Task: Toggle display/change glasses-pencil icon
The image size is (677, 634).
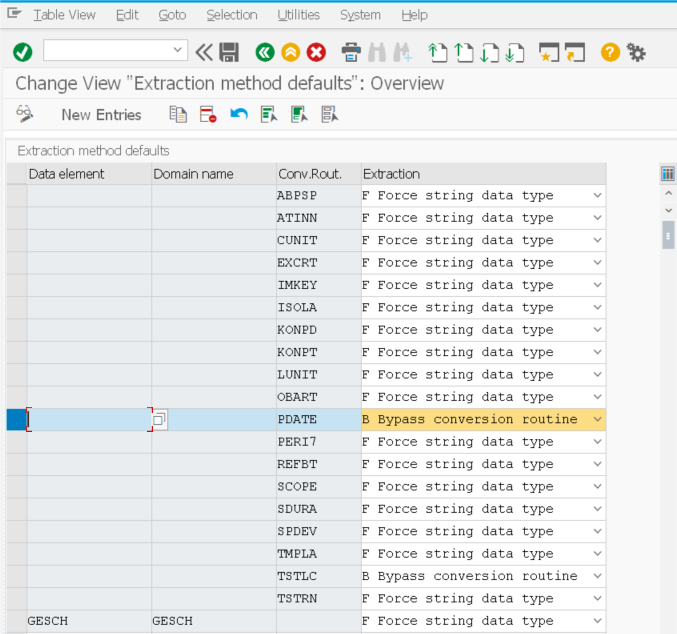Action: pyautogui.click(x=25, y=114)
